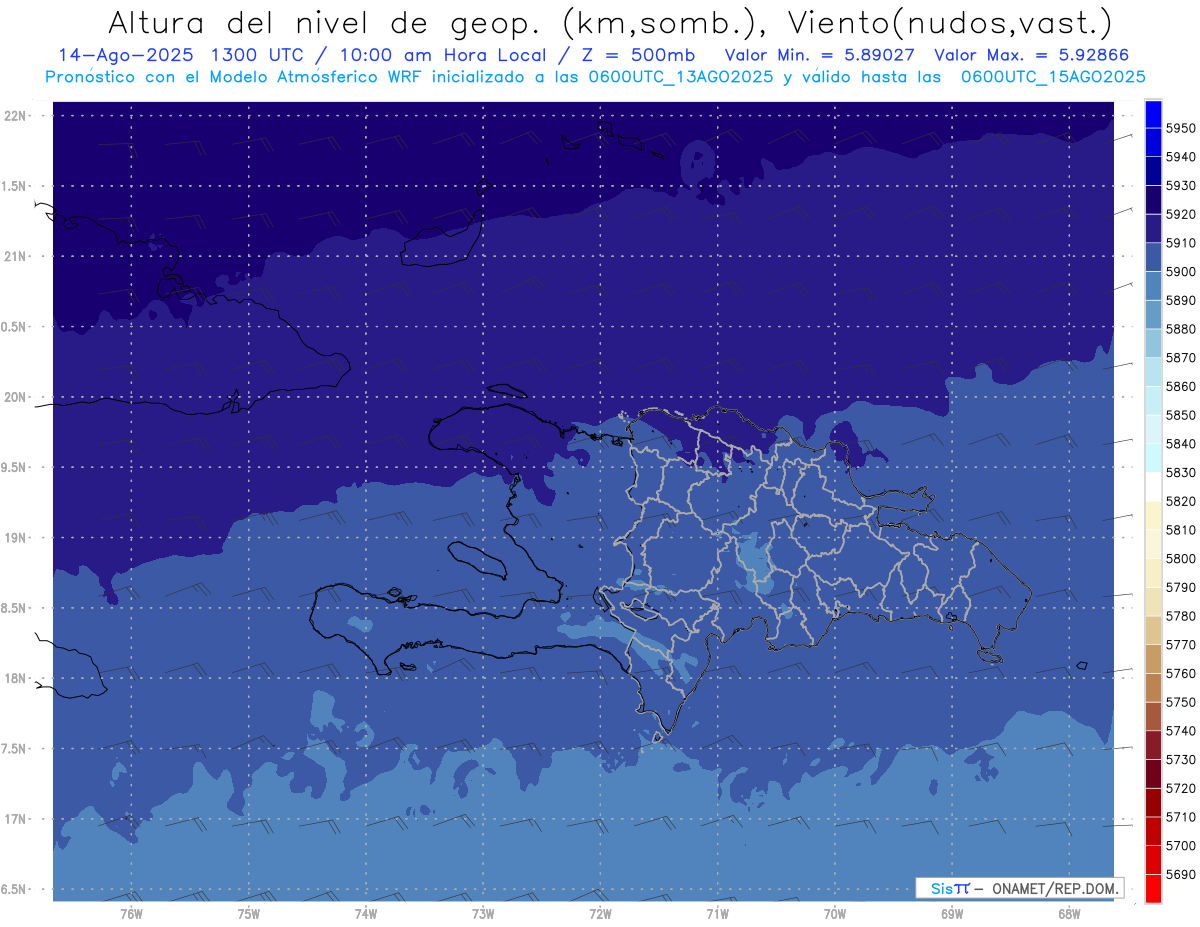Click the 69W longitude axis label
Viewport: 1200px width, 927px height.
click(952, 914)
